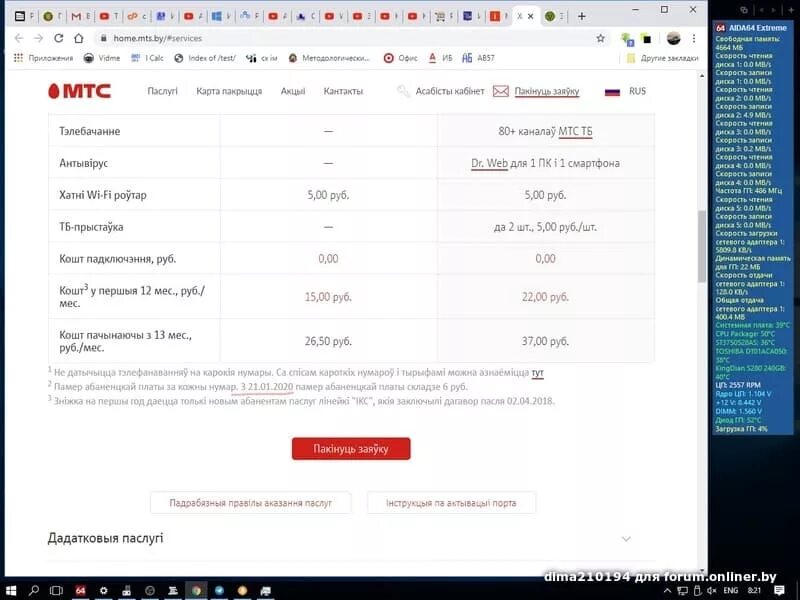Click the ТБ-прыстаўка row label

(x=91, y=227)
